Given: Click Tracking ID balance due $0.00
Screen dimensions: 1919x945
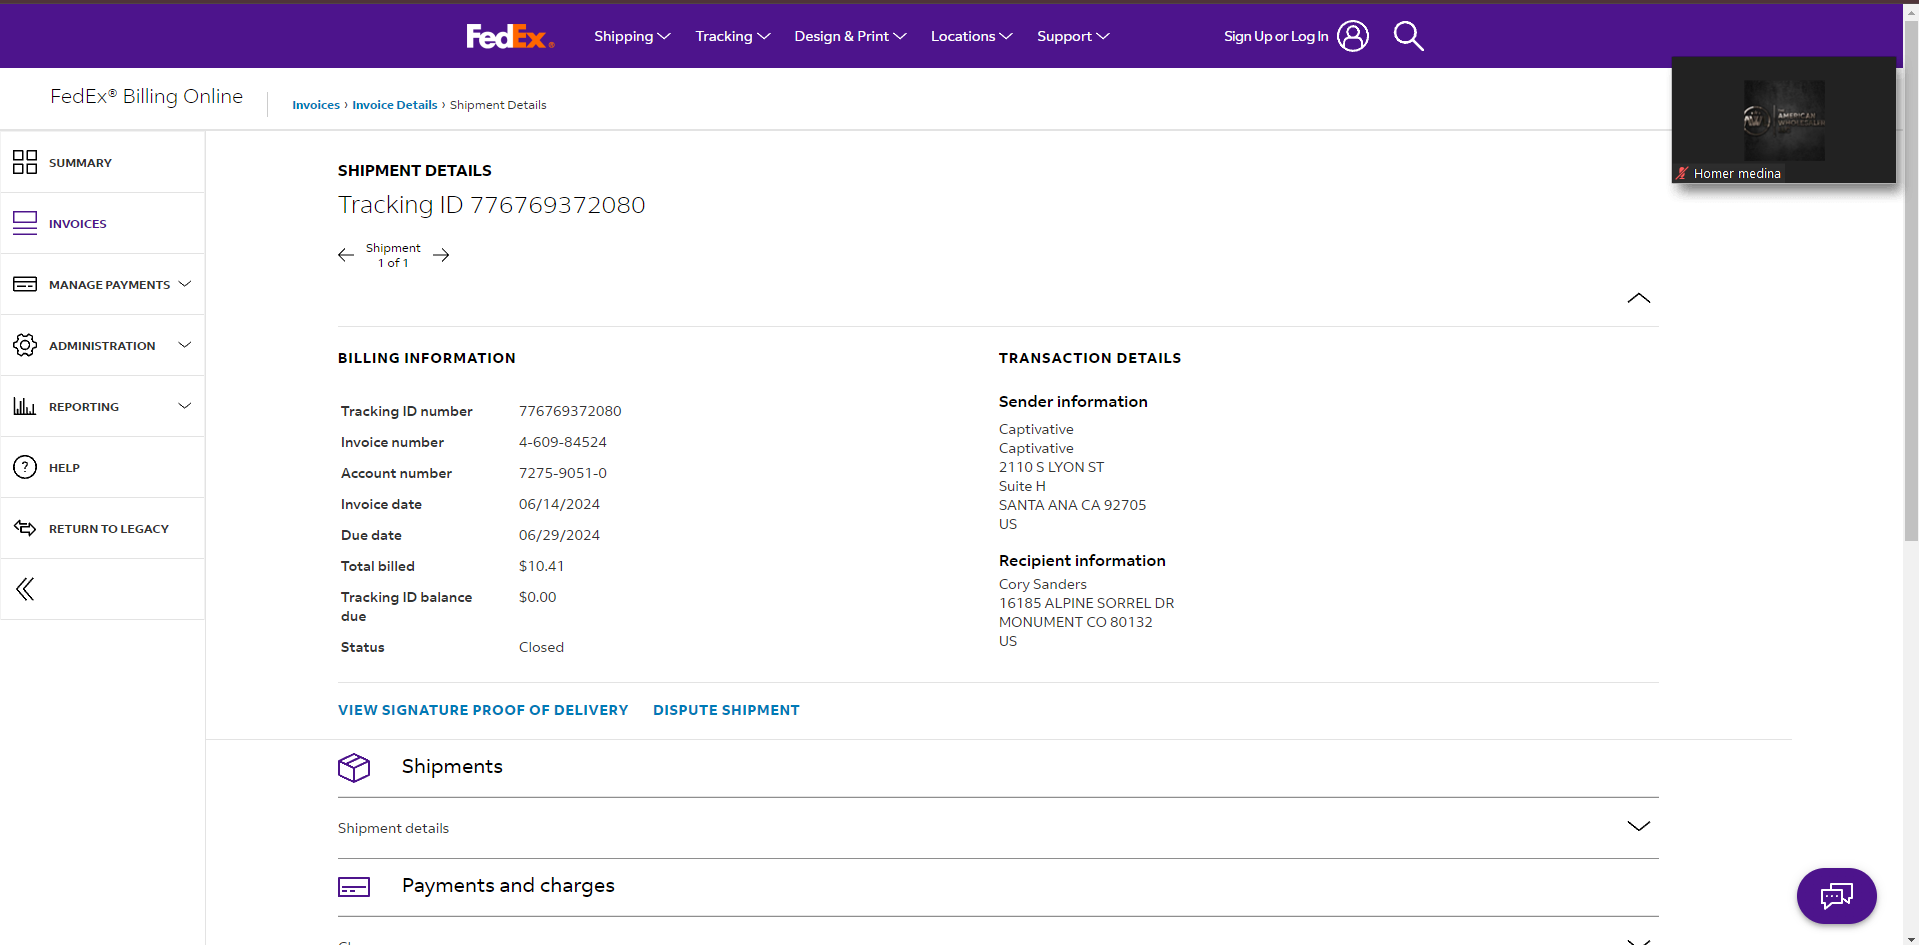Looking at the screenshot, I should (537, 597).
